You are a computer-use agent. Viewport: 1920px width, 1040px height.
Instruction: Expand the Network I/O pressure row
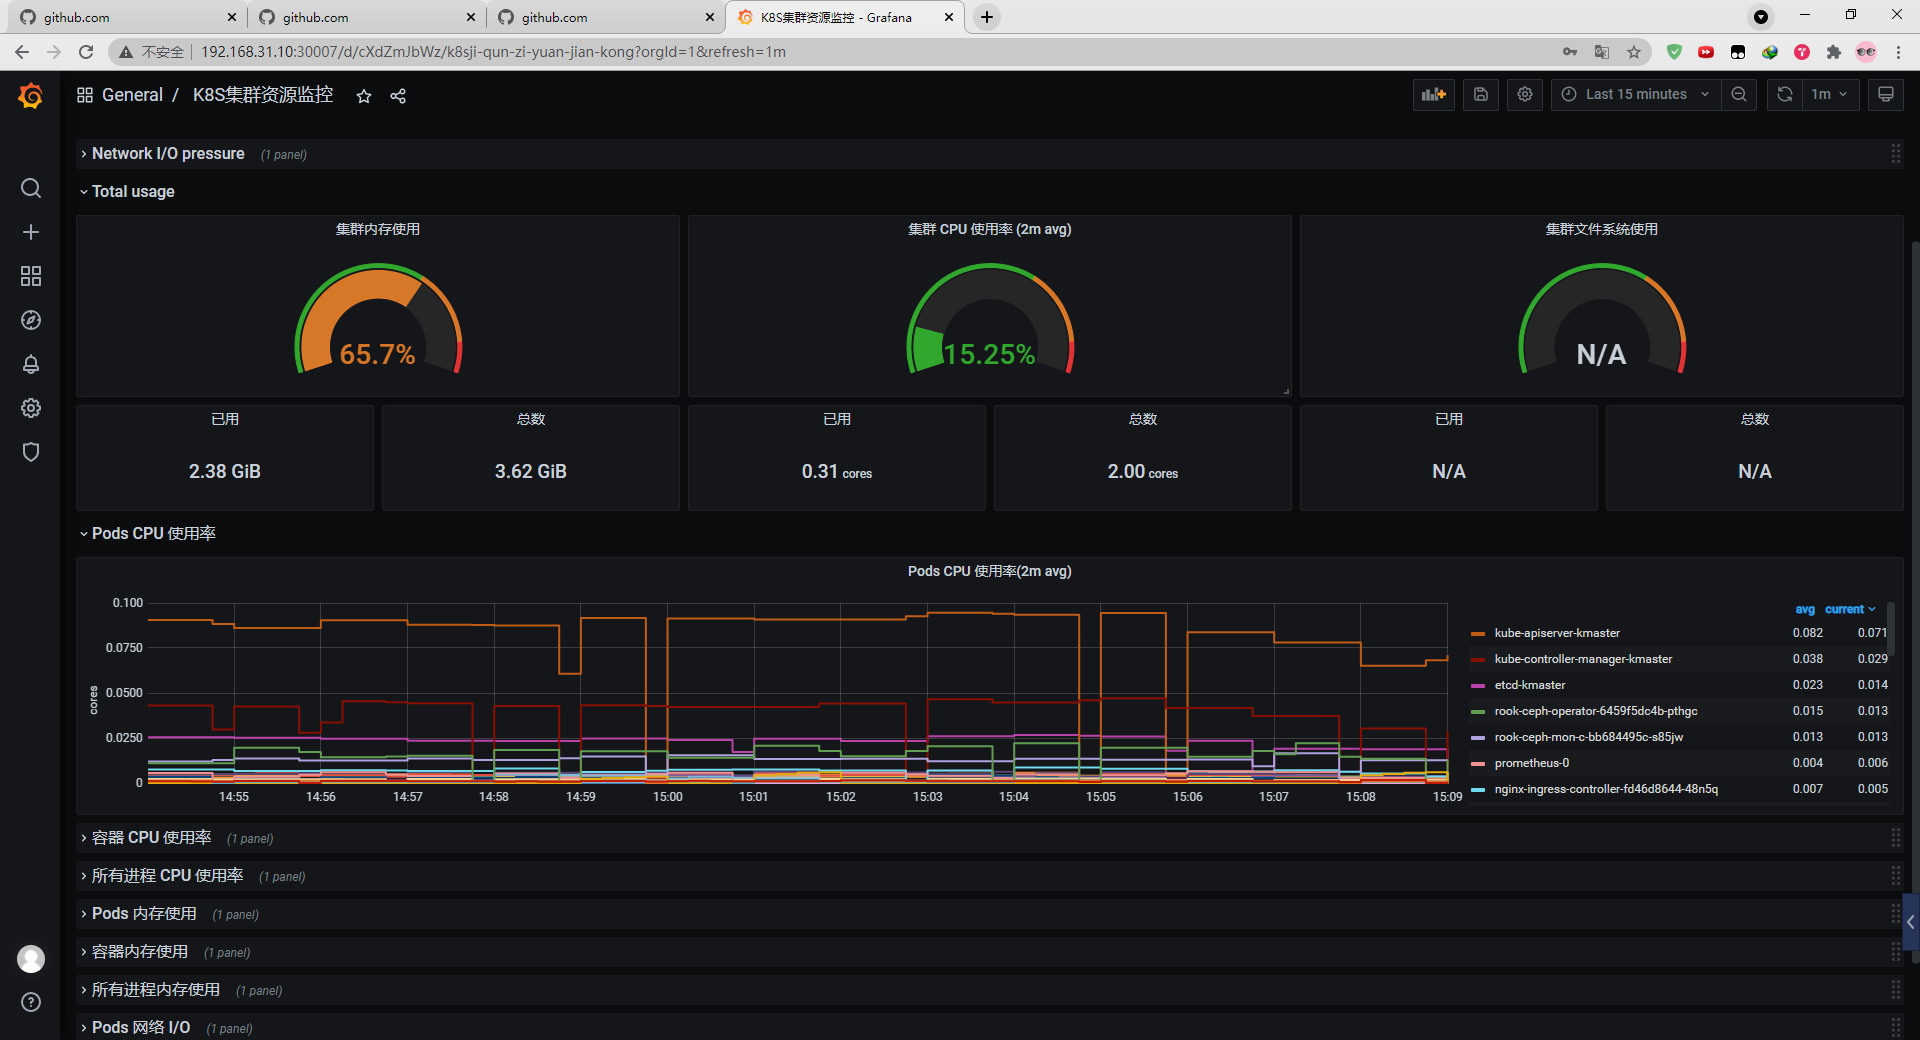(168, 153)
